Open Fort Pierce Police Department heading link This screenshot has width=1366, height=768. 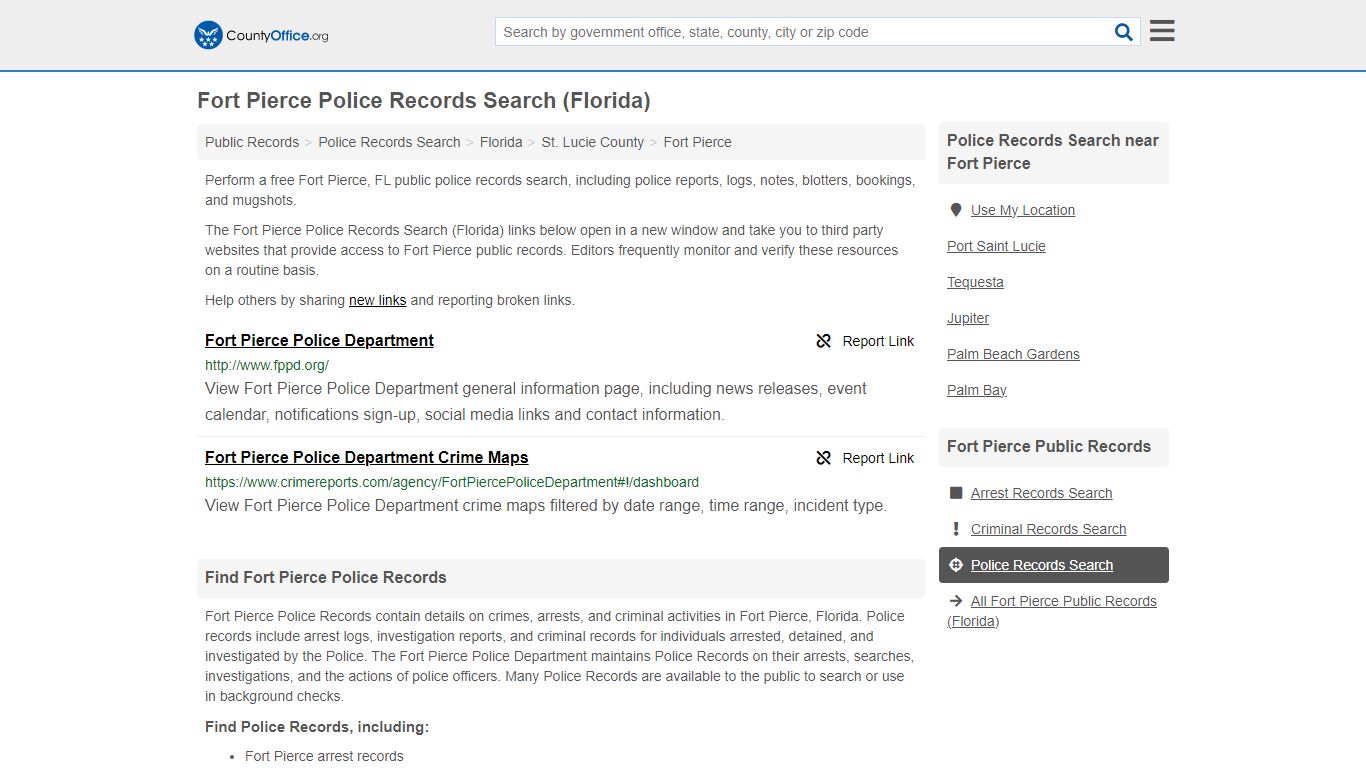(x=319, y=340)
